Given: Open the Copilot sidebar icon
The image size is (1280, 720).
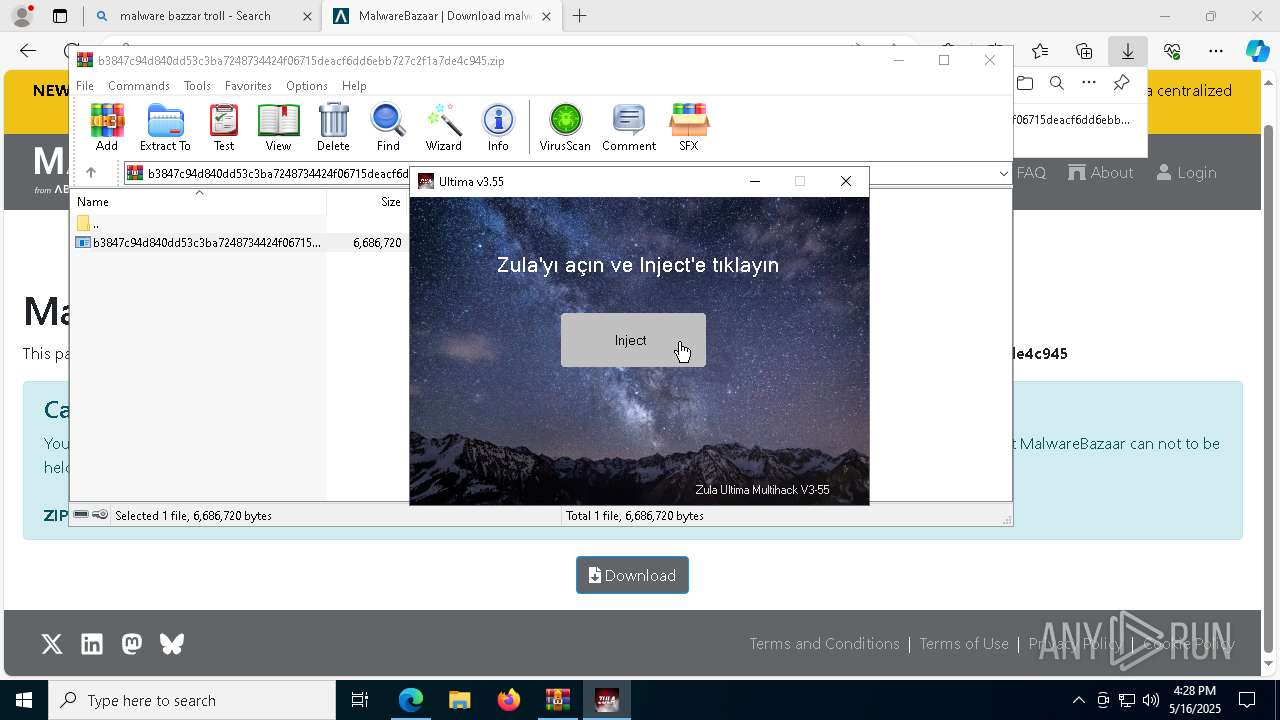Looking at the screenshot, I should coord(1257,51).
